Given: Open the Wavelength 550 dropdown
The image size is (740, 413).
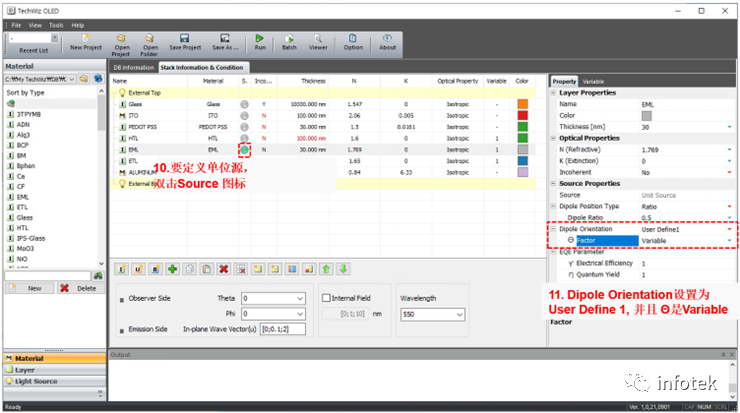Looking at the screenshot, I should [460, 314].
